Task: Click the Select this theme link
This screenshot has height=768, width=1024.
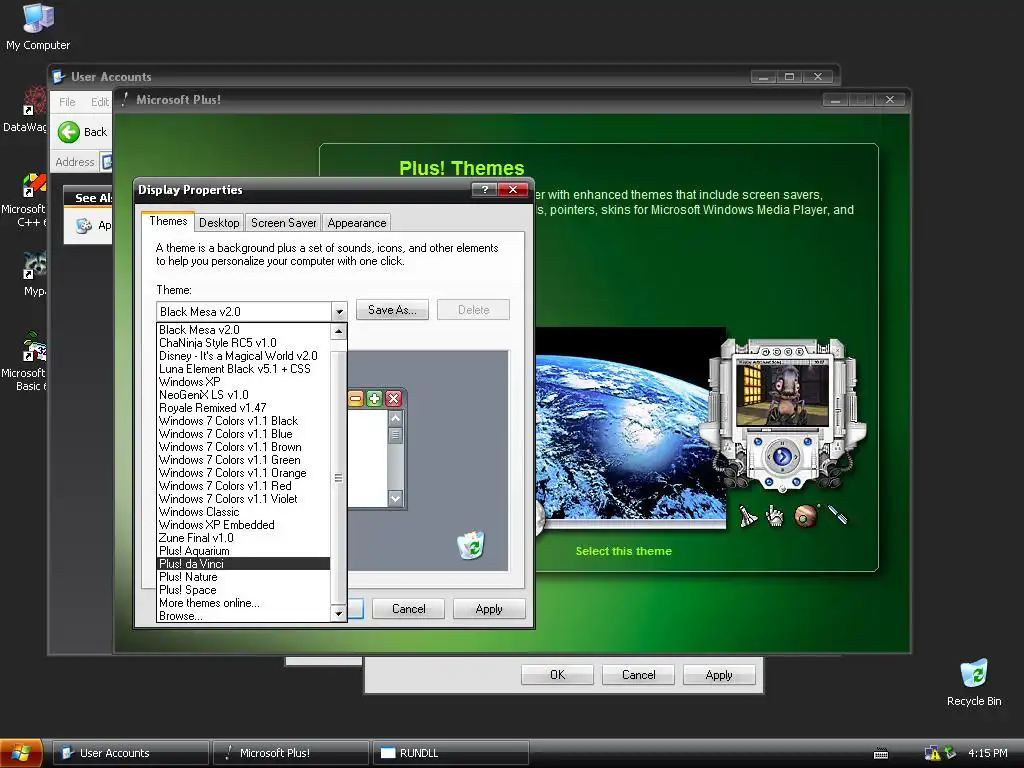Action: (624, 551)
